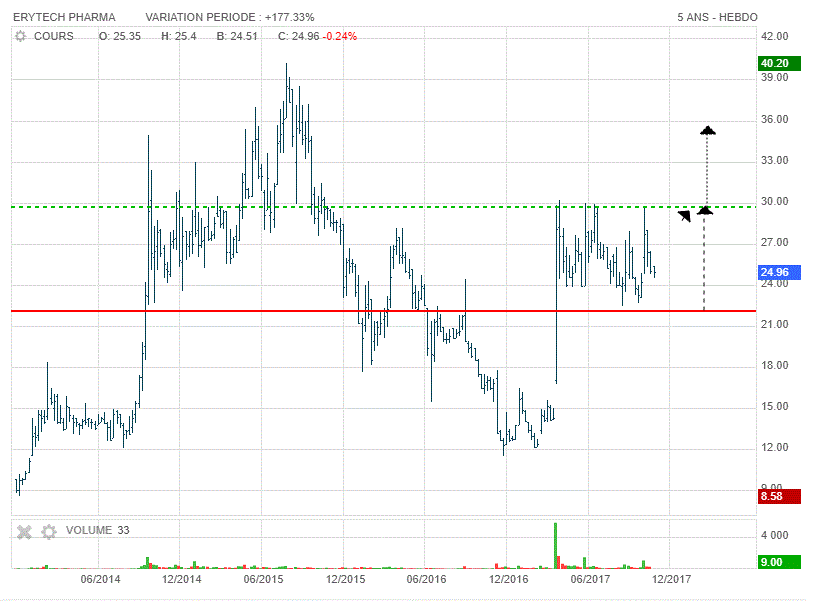Click the opening value O: 25.35

(120, 36)
